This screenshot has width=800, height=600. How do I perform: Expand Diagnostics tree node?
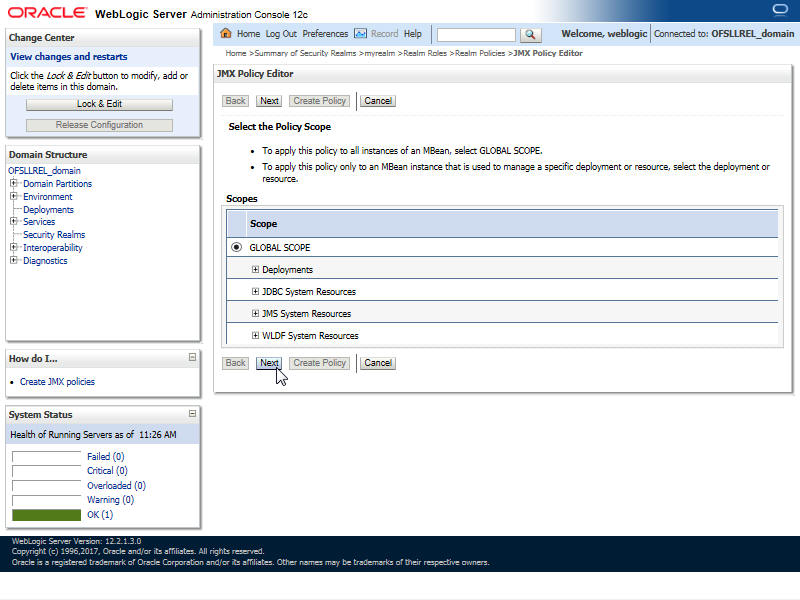(x=14, y=260)
